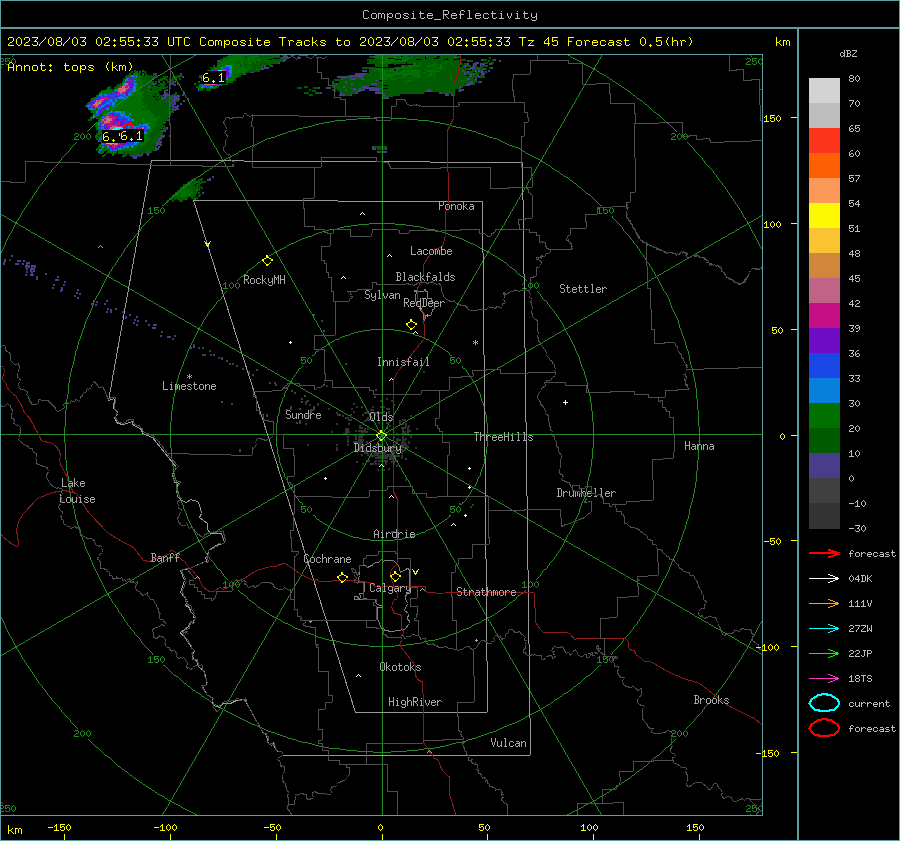Pick the blue swatch below 36 dBZ
Image resolution: width=900 pixels, height=841 pixels.
[824, 365]
